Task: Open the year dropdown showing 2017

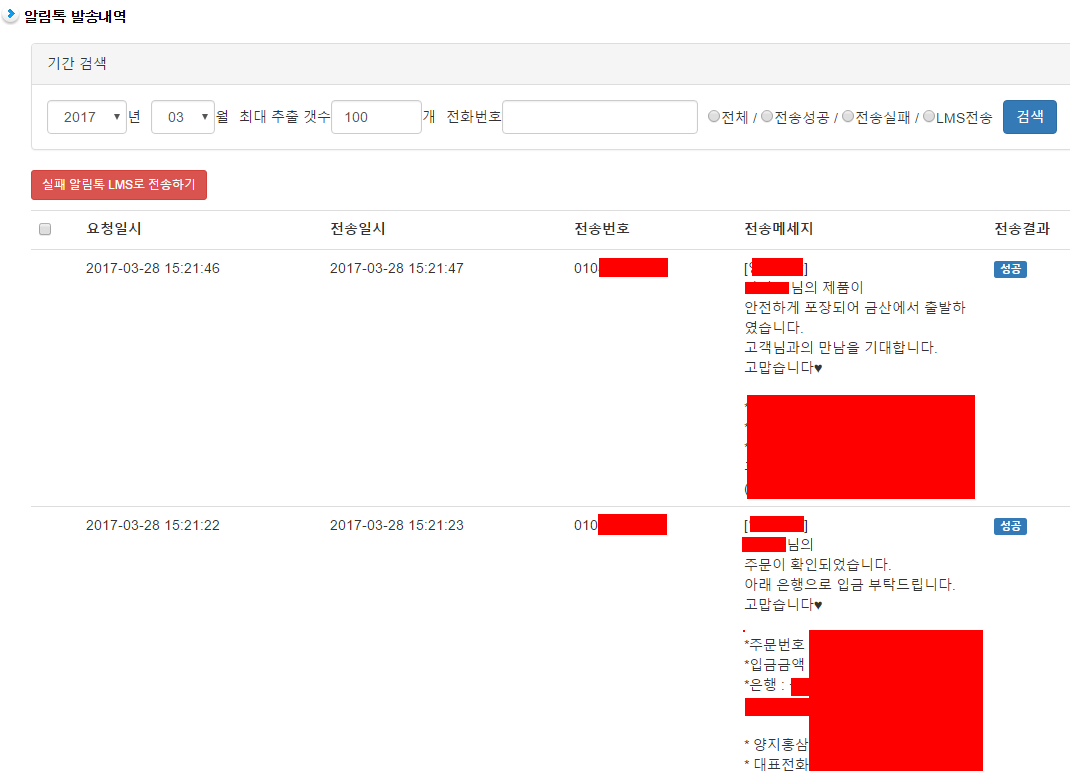Action: pos(87,117)
